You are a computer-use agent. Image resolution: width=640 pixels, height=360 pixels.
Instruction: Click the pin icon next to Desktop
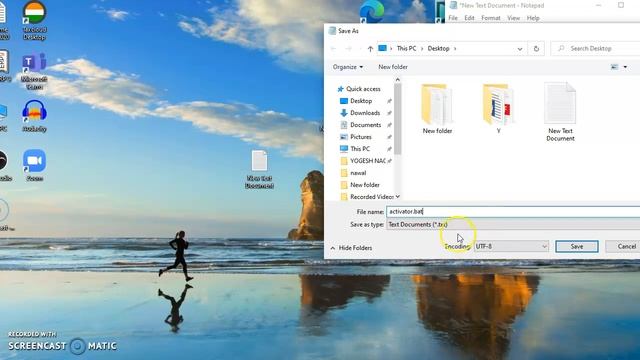(389, 101)
